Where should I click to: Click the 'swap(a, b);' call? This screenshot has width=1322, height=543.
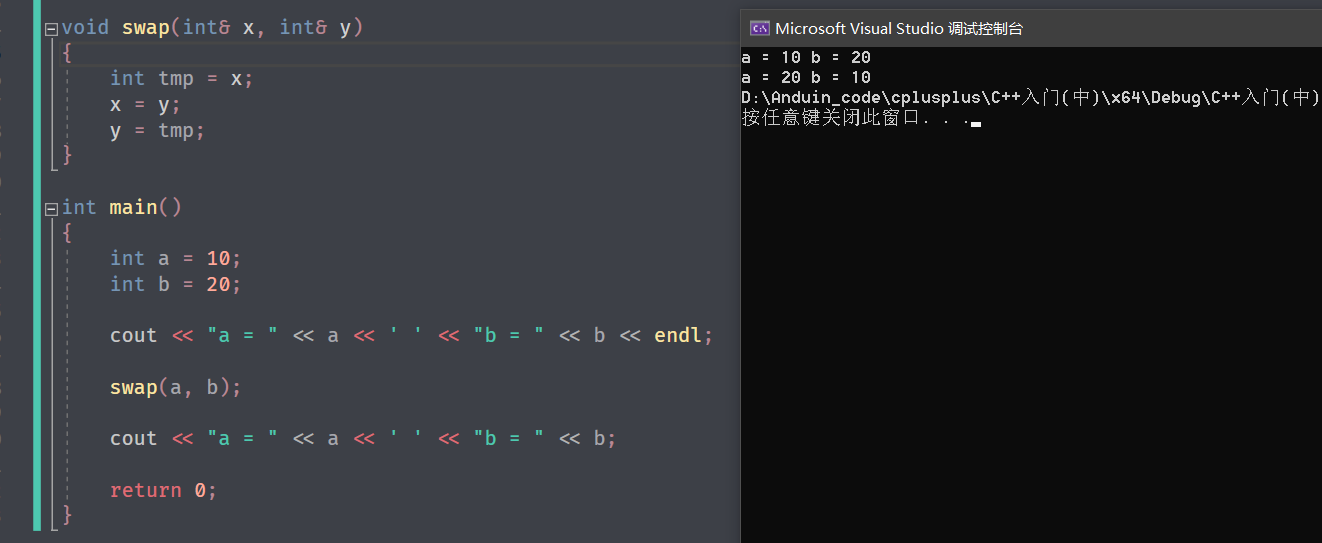(x=176, y=388)
